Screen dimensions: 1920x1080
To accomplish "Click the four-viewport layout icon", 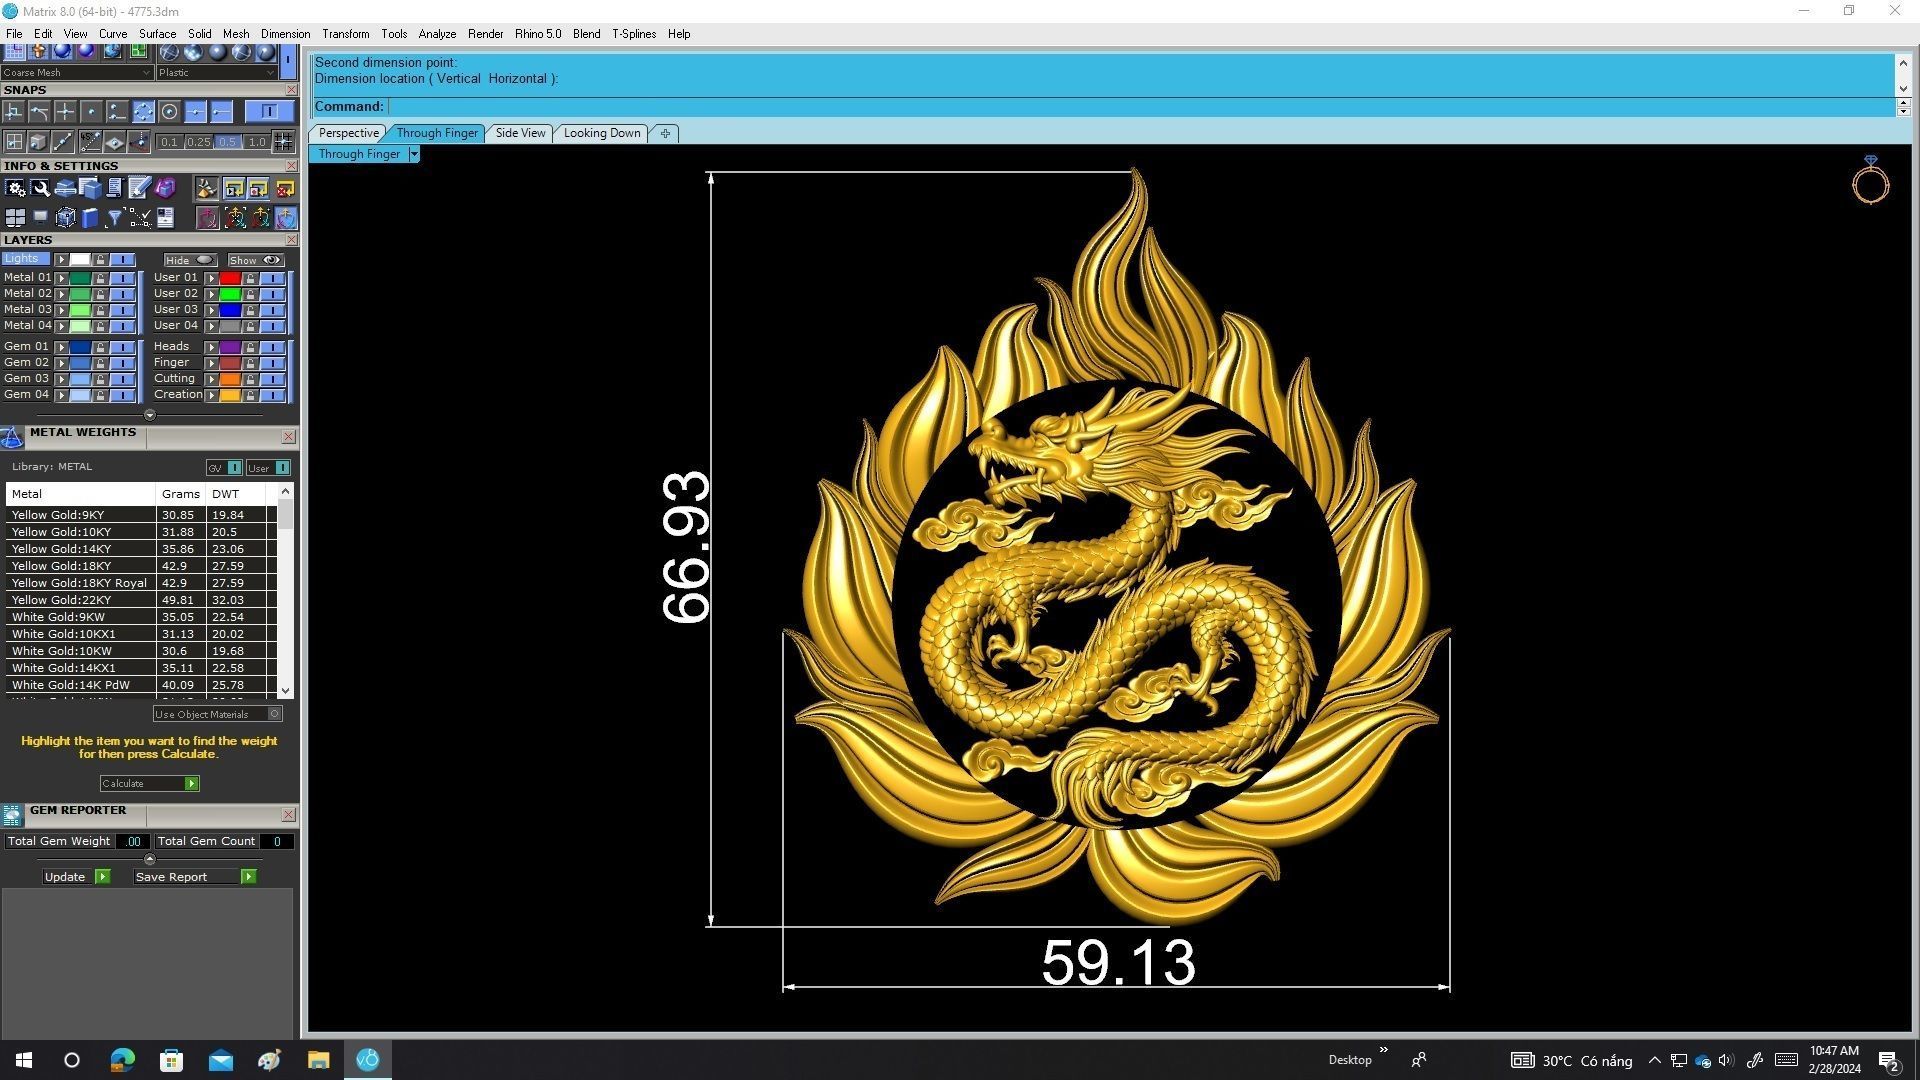I will (x=15, y=218).
